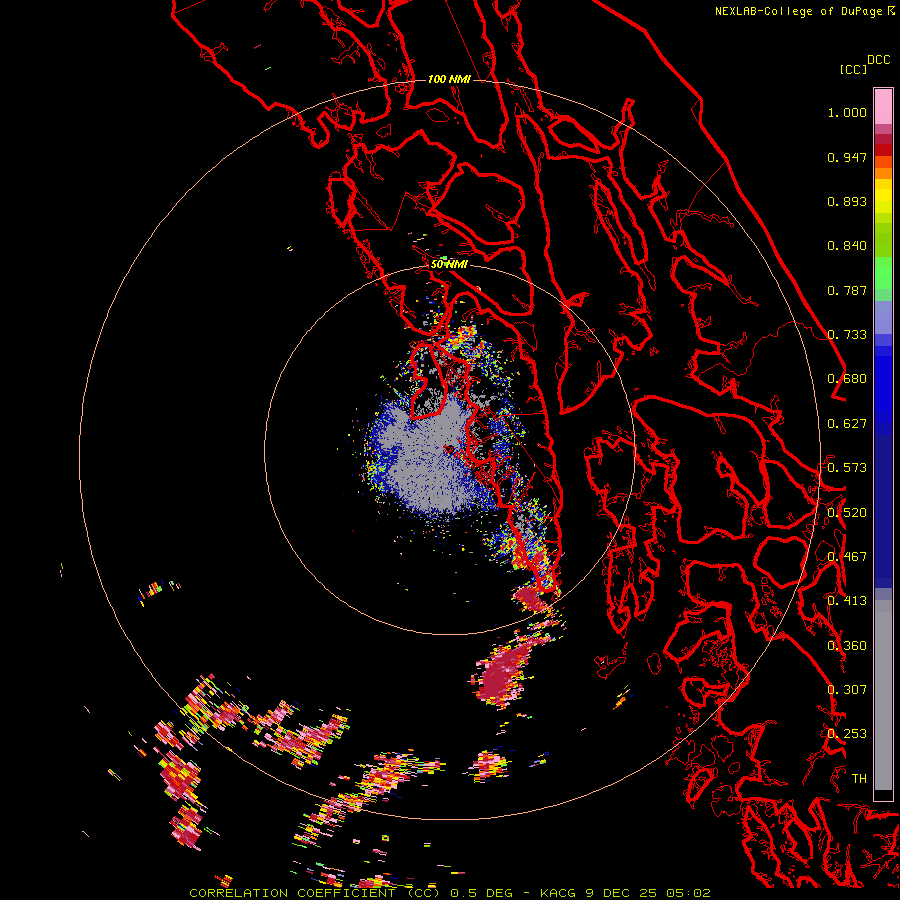This screenshot has height=900, width=900.
Task: Pick the light pink top color bar segment
Action: click(x=883, y=106)
